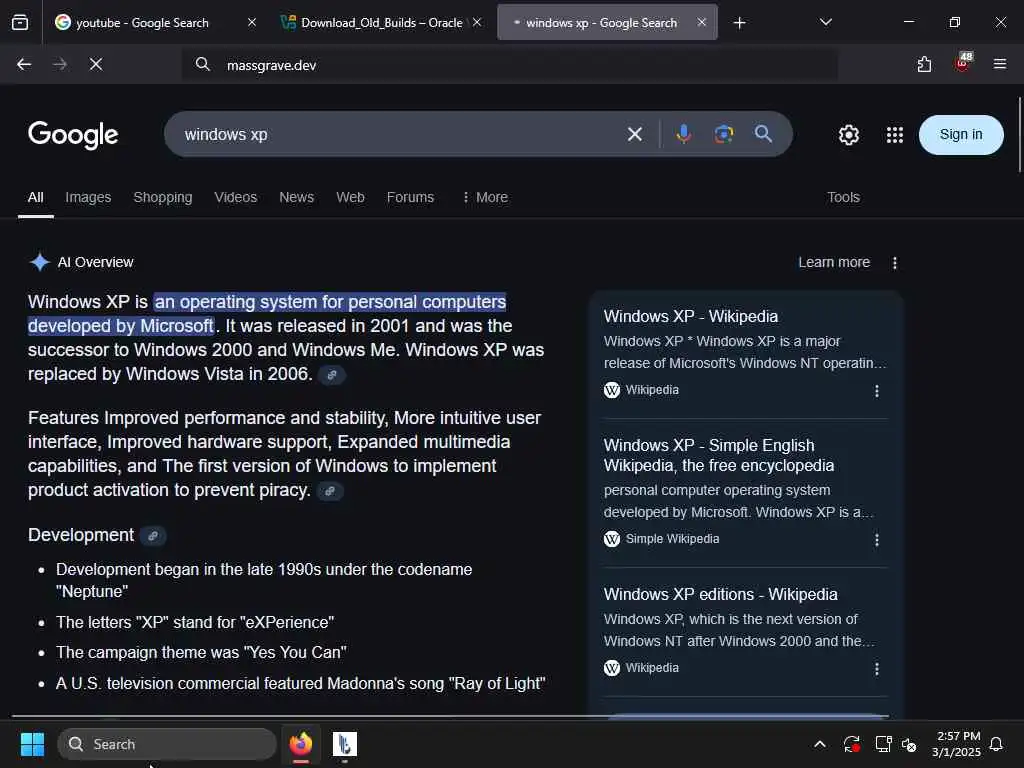Click the address bar showing massgrave.dev

click(x=509, y=65)
